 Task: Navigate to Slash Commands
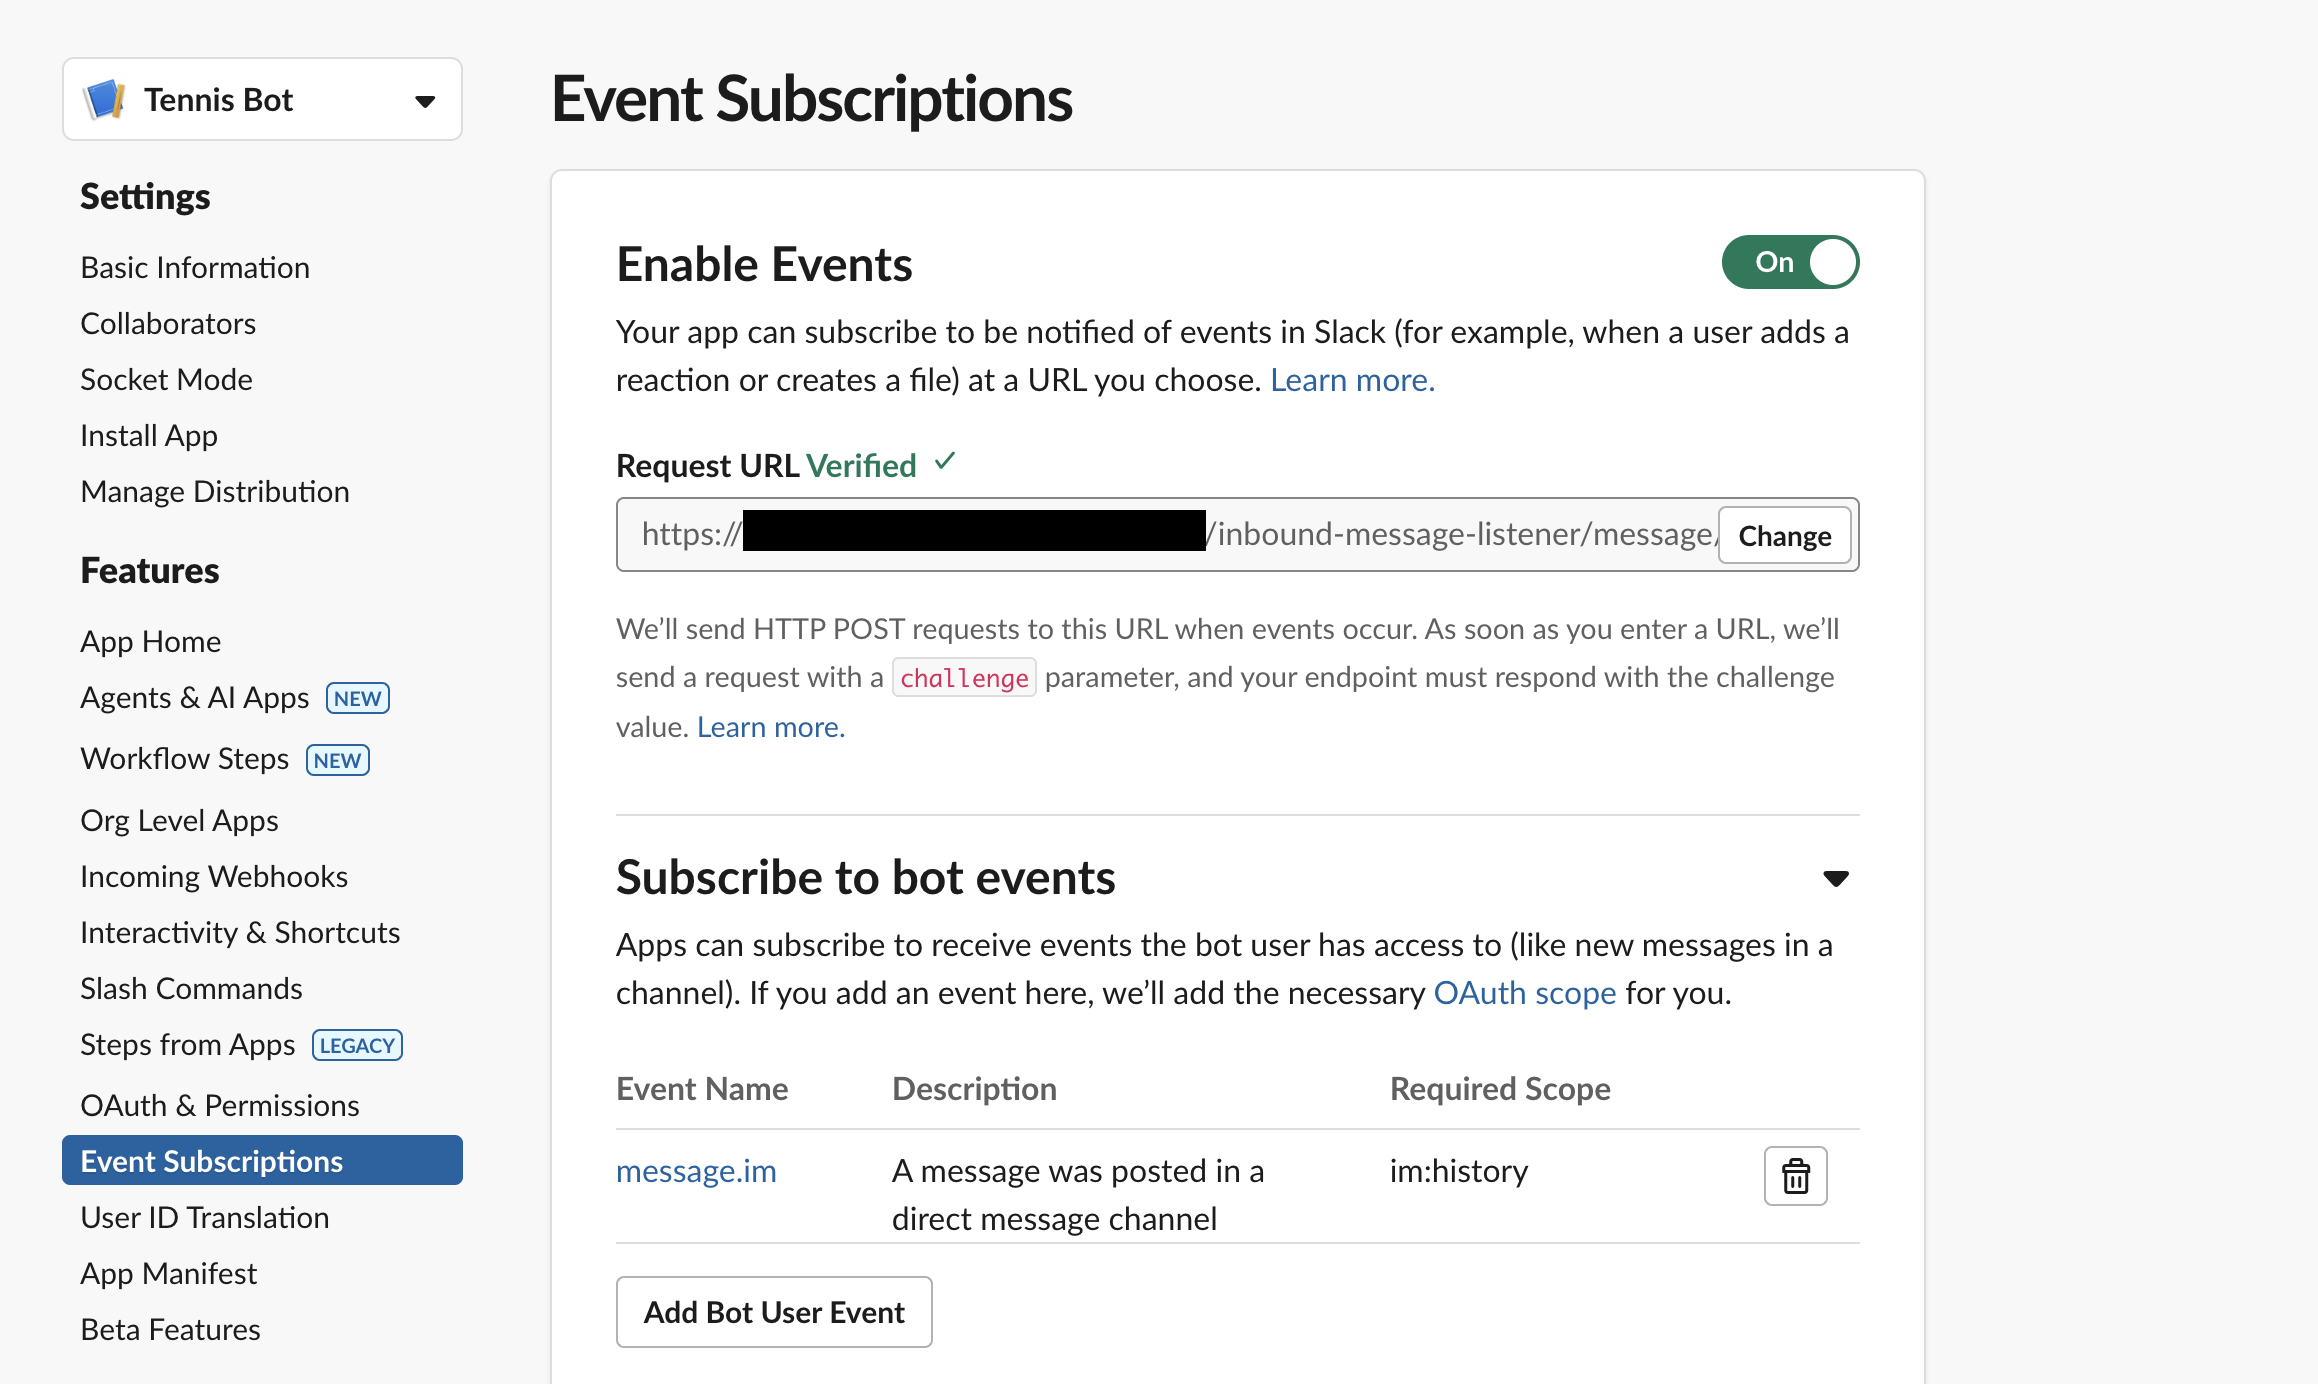[x=190, y=988]
